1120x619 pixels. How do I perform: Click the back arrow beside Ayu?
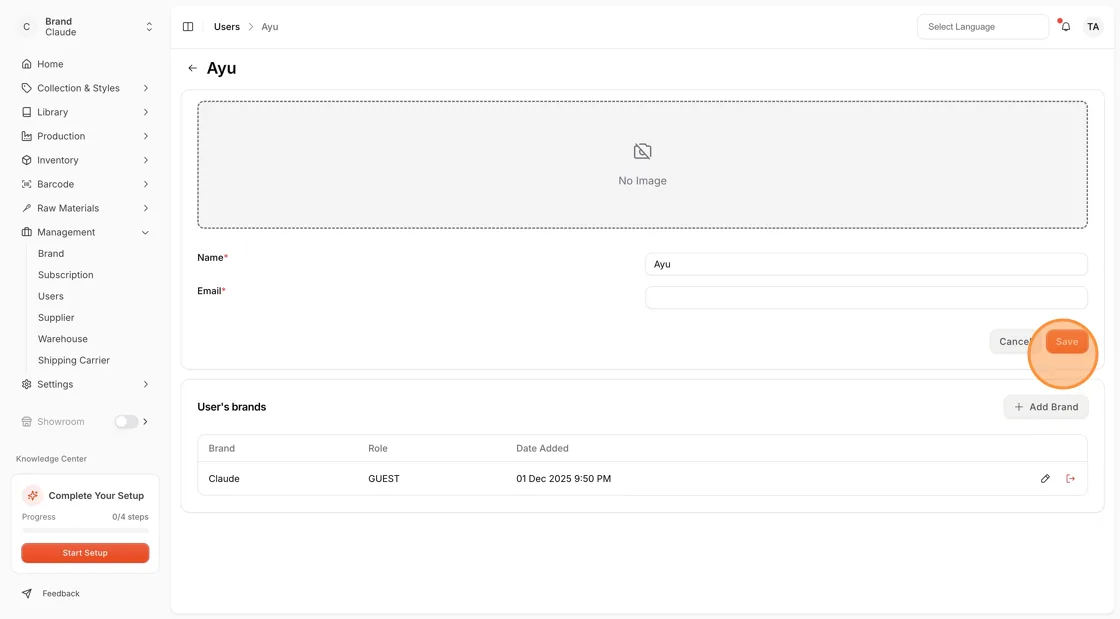point(192,68)
